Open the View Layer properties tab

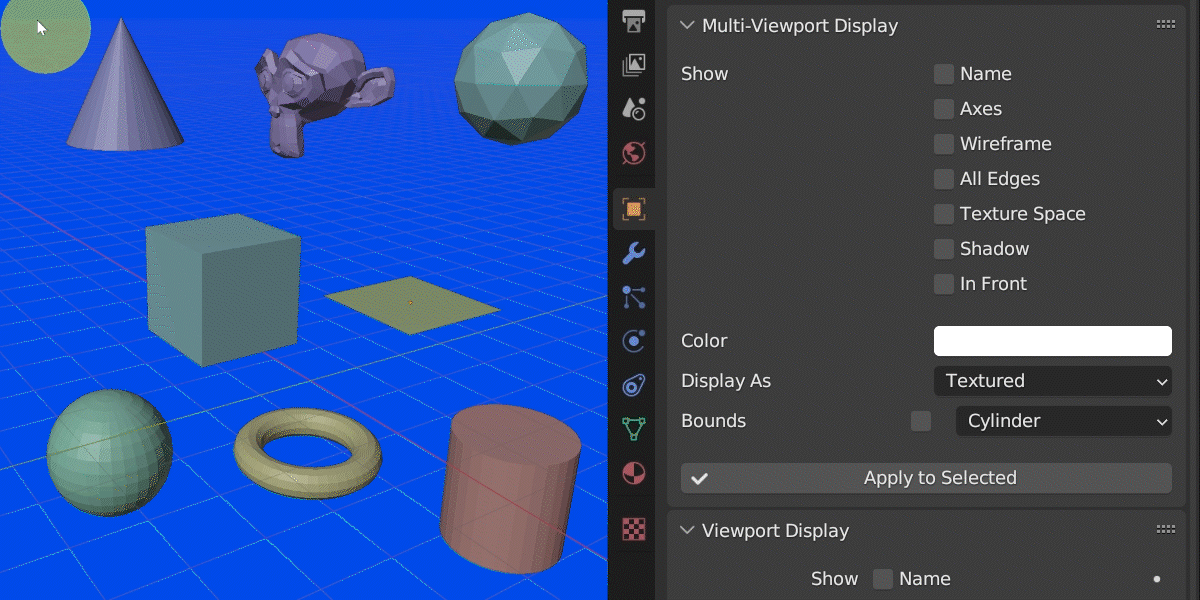(633, 65)
